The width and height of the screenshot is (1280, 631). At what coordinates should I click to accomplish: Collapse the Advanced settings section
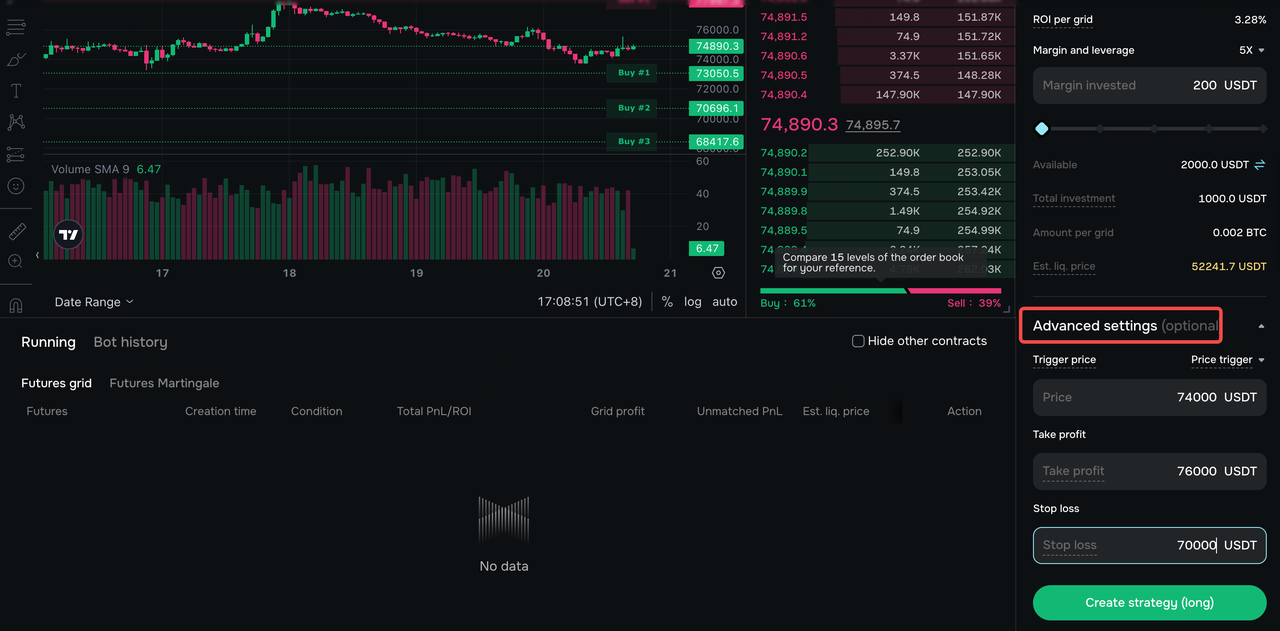coord(1261,326)
